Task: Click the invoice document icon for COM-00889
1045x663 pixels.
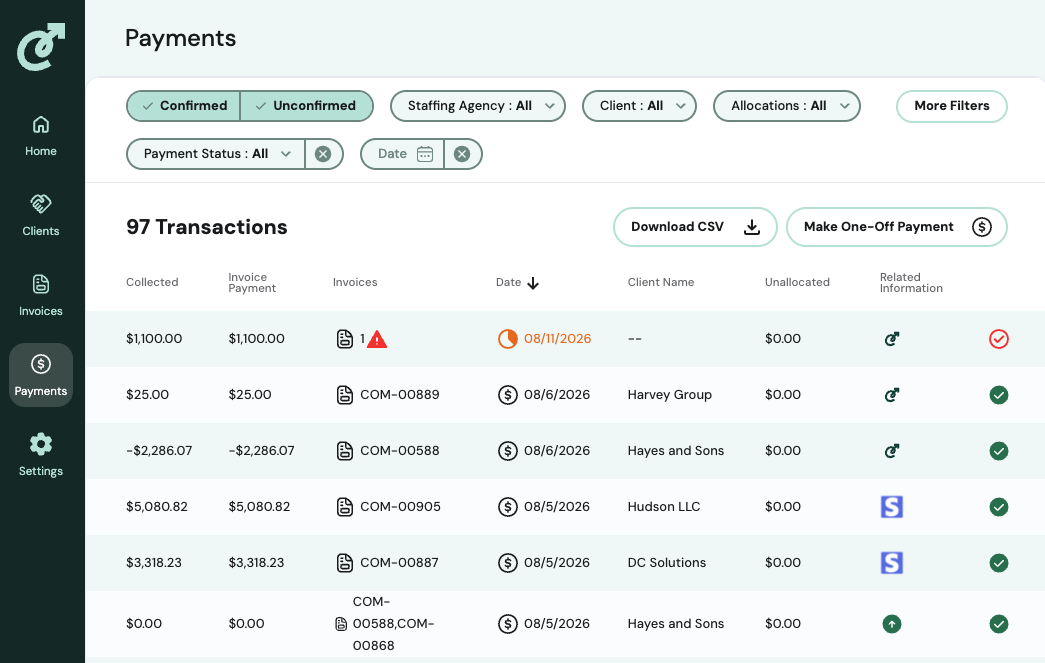Action: [x=345, y=395]
